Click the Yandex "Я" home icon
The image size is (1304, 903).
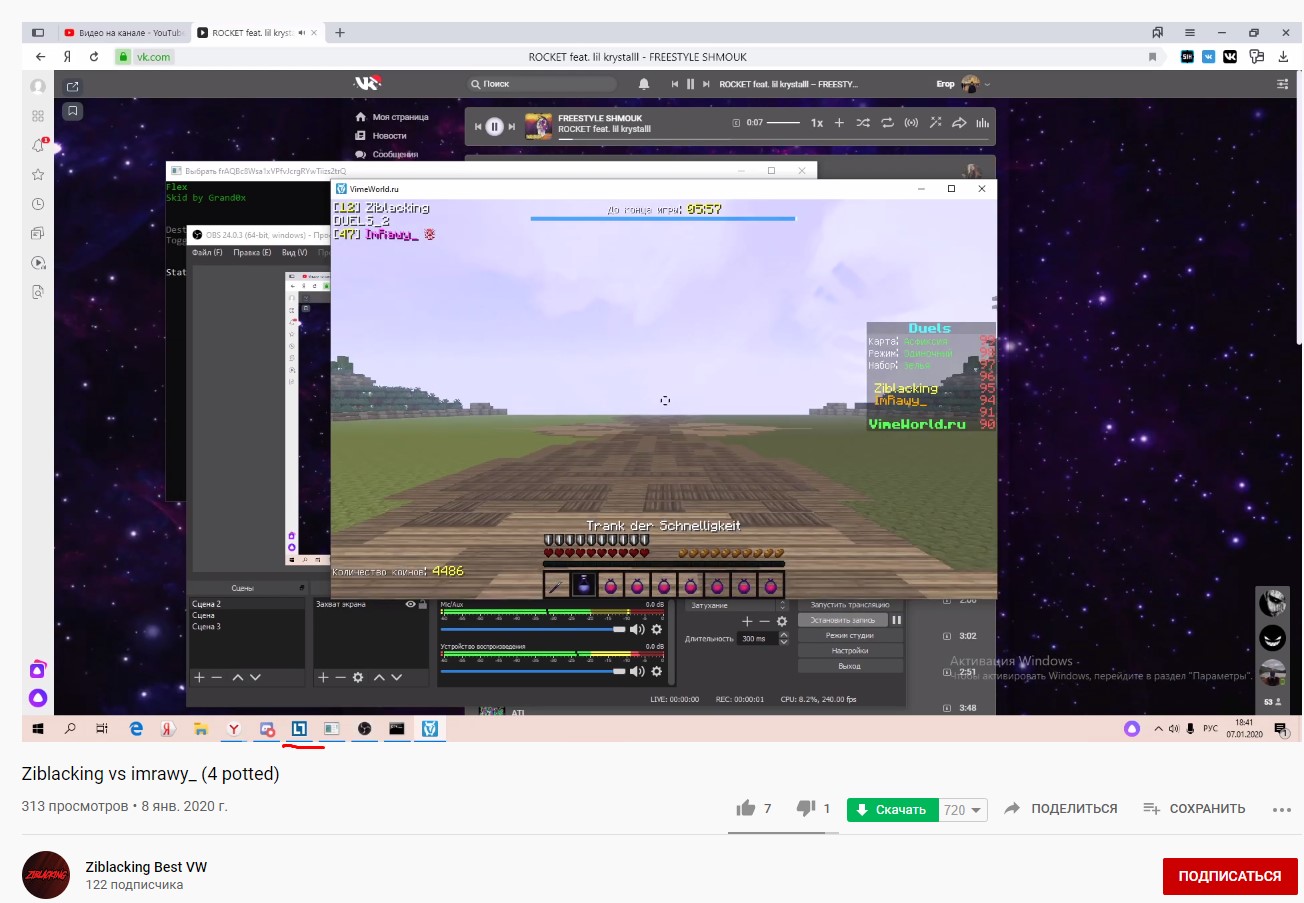coord(67,57)
